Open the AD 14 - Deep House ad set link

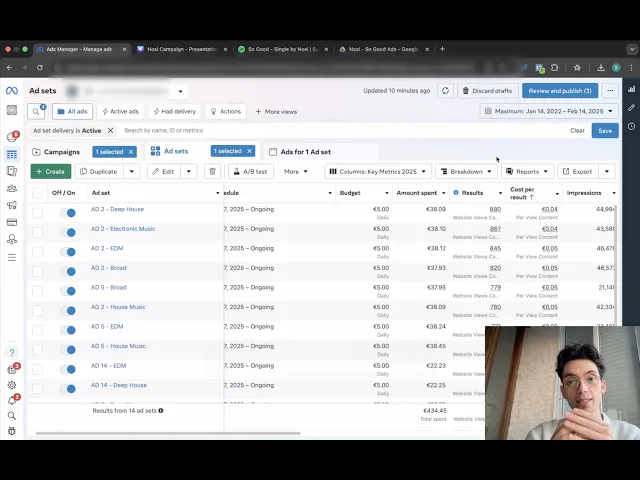119,385
